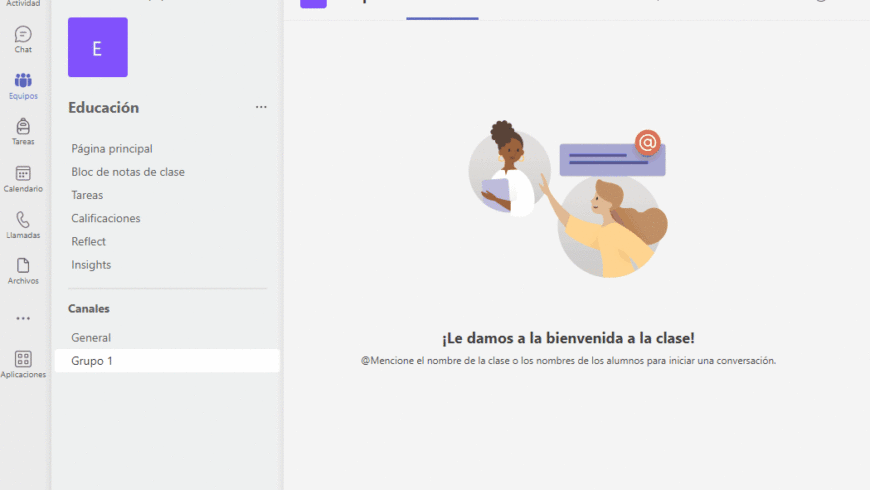This screenshot has height=490, width=870.
Task: Open the Tareas backpack icon in left rail
Action: coord(23,132)
